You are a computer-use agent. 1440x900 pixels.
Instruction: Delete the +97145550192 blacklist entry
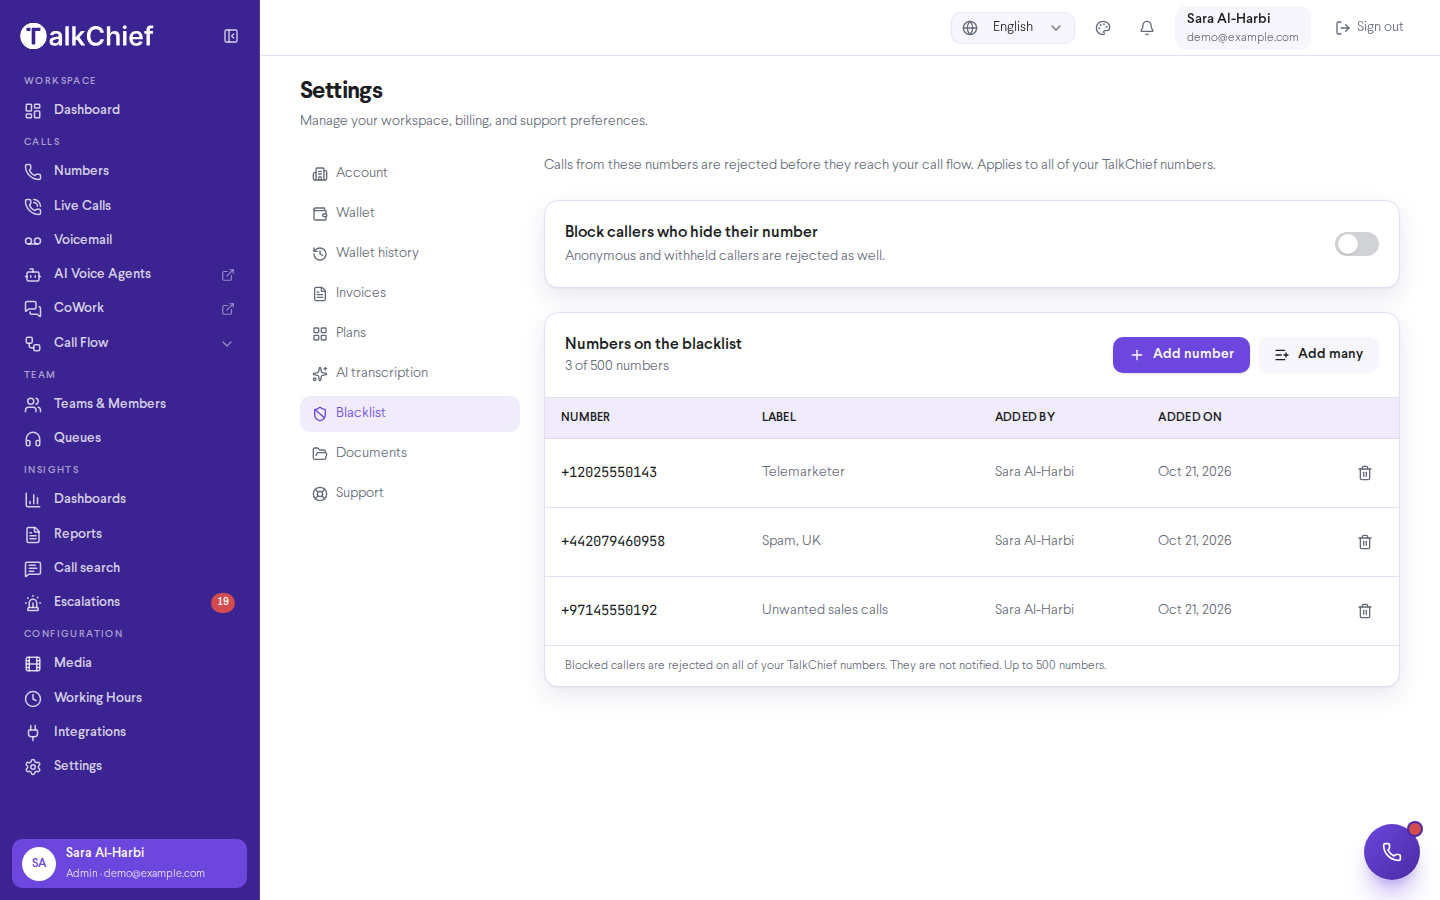[x=1365, y=611]
